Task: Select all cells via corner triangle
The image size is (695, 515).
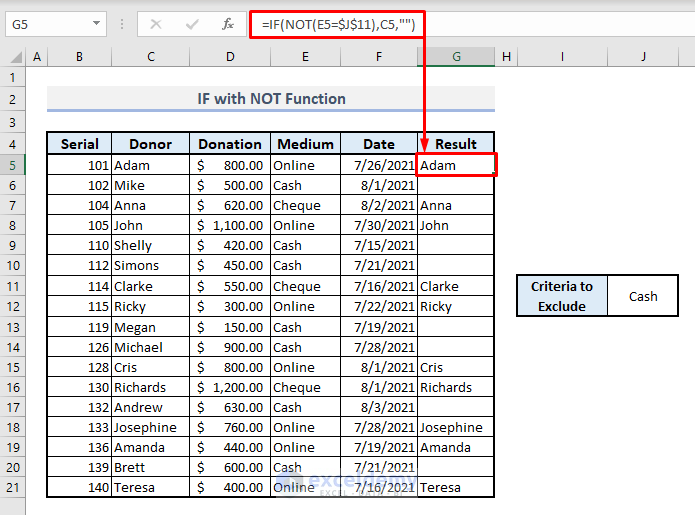Action: pos(16,57)
